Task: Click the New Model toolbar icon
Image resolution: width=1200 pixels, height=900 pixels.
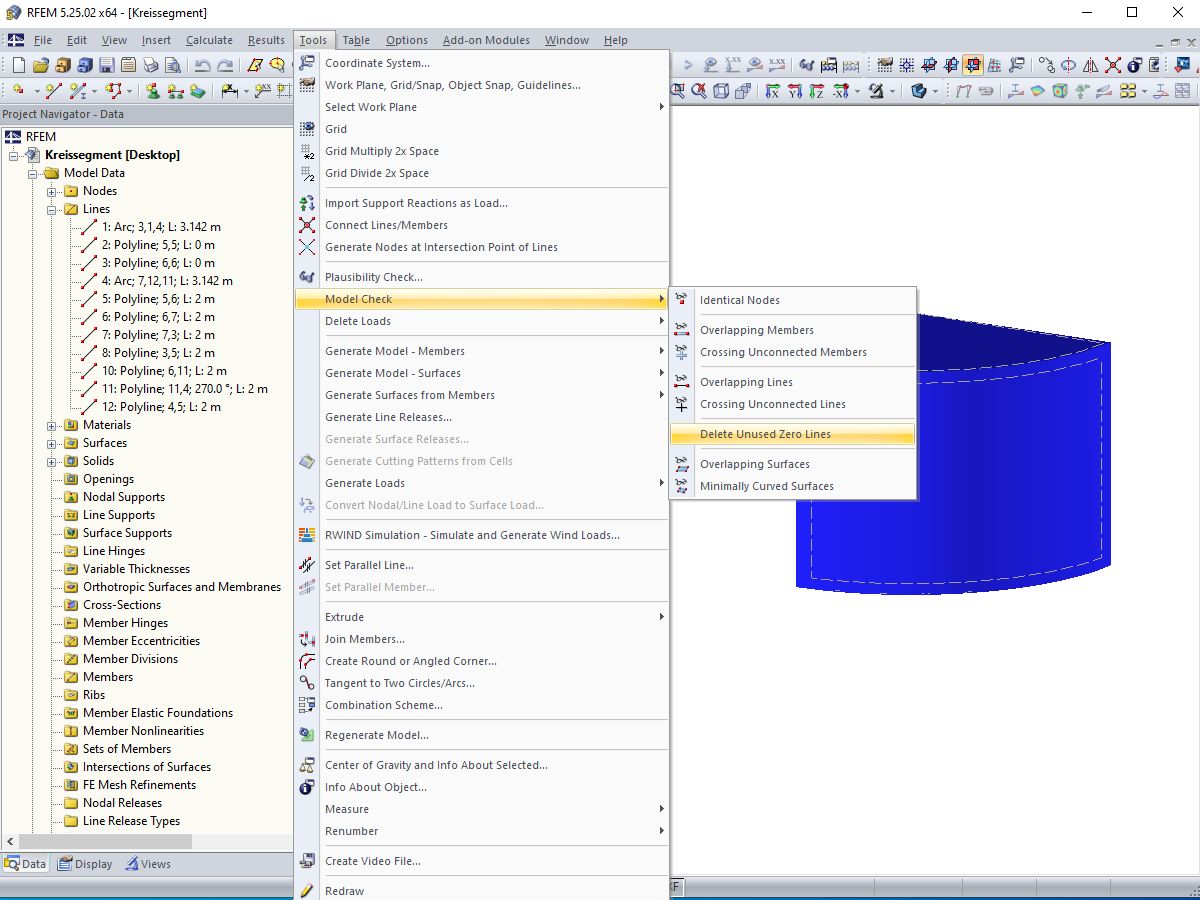Action: 19,65
